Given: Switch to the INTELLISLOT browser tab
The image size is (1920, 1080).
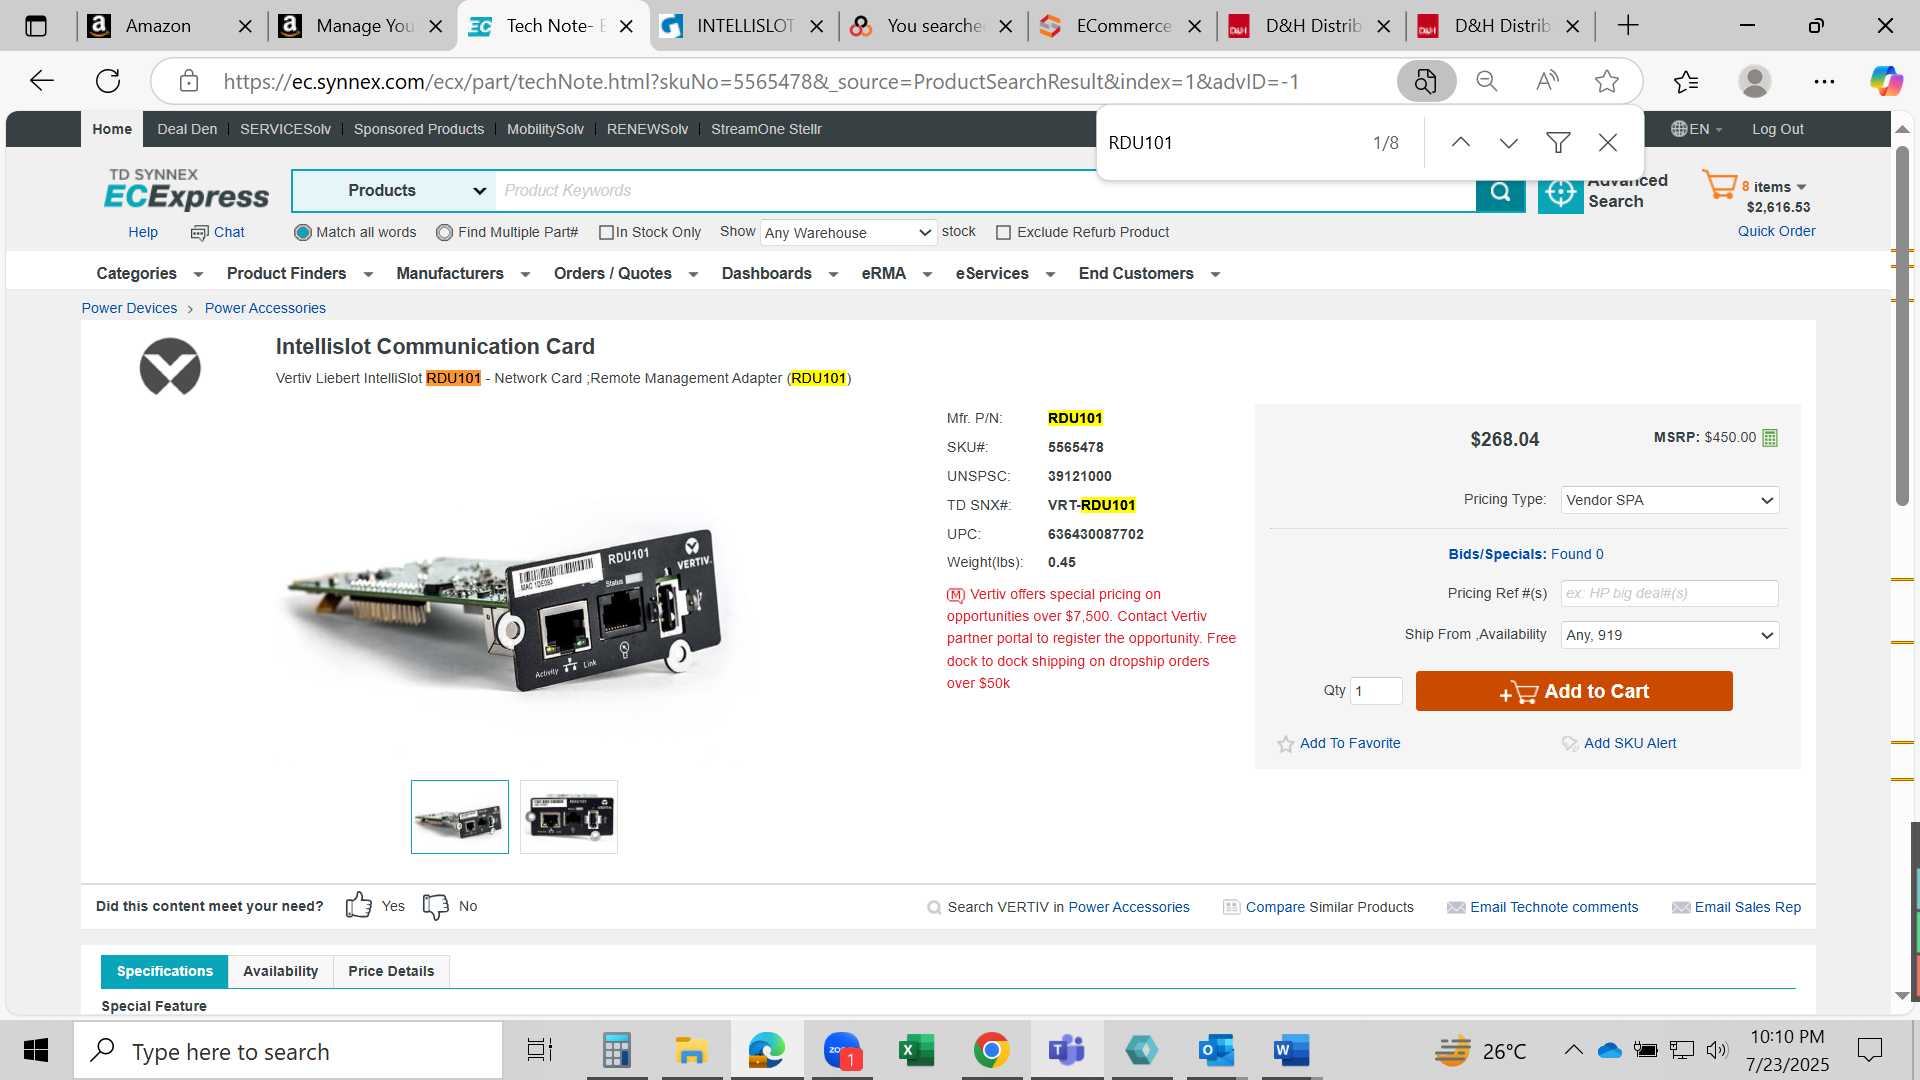Looking at the screenshot, I should pos(744,26).
